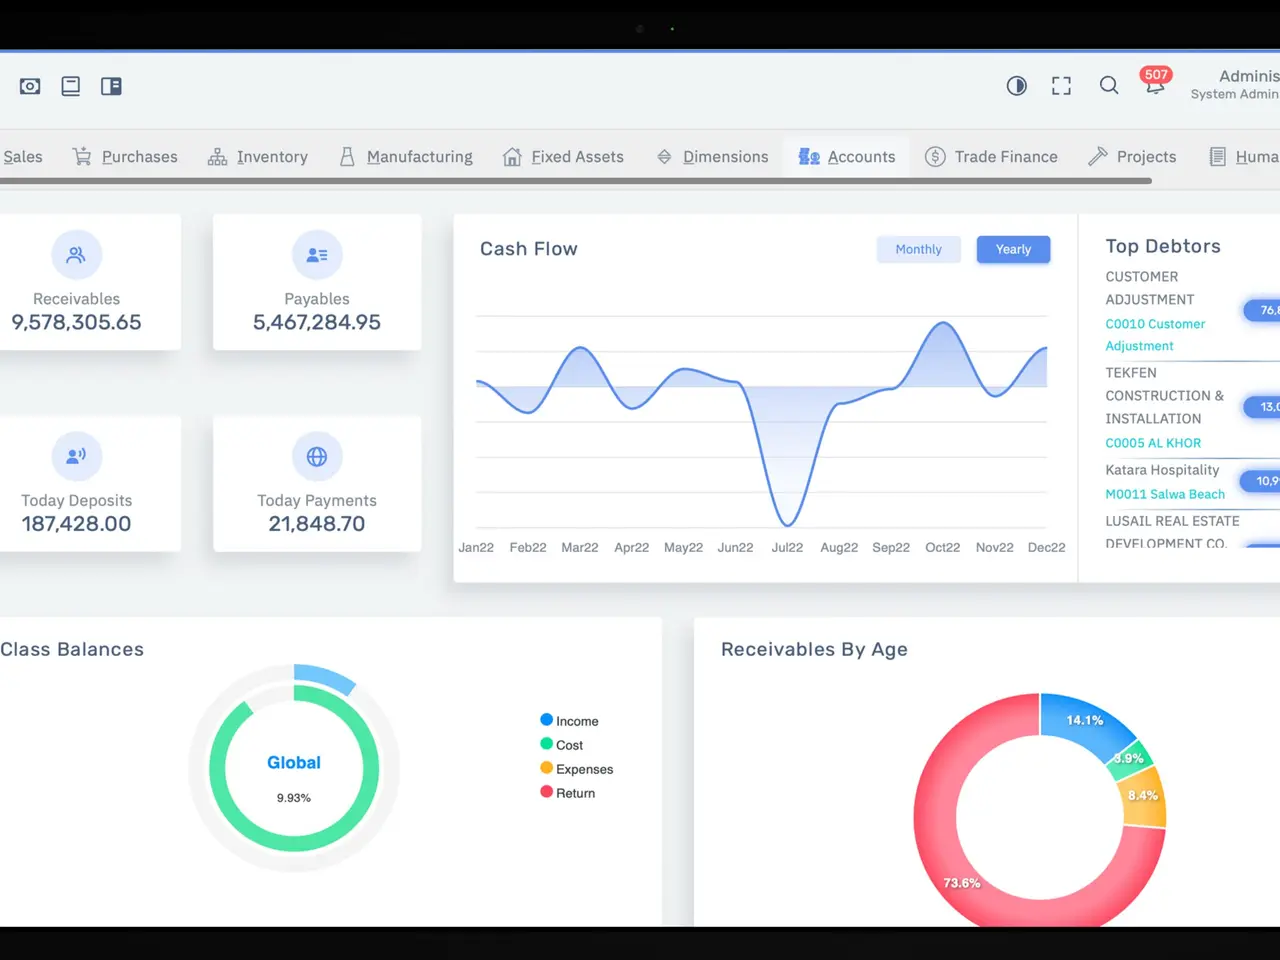Image resolution: width=1280 pixels, height=960 pixels.
Task: Expand the Trade Finance menu
Action: (x=991, y=157)
